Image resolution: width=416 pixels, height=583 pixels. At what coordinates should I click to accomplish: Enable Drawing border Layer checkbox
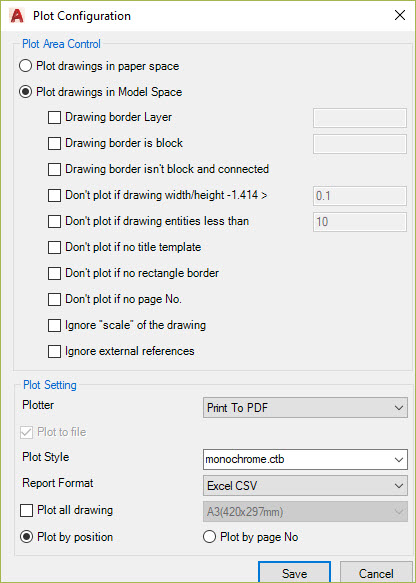click(x=54, y=118)
